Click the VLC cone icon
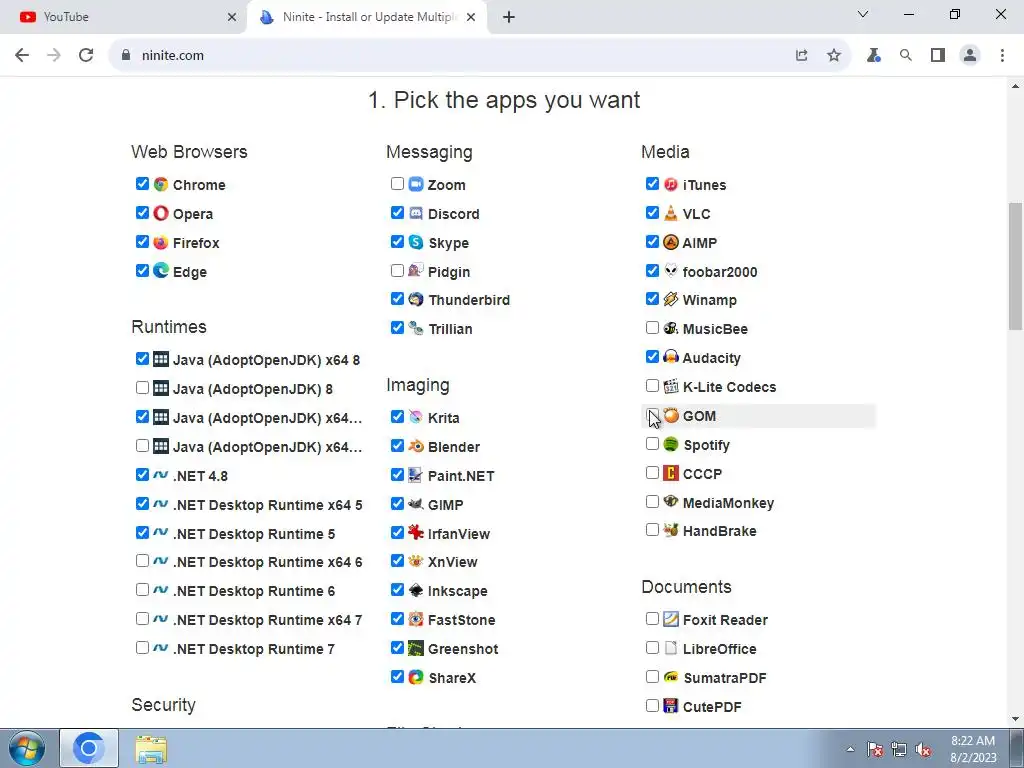 (x=671, y=213)
